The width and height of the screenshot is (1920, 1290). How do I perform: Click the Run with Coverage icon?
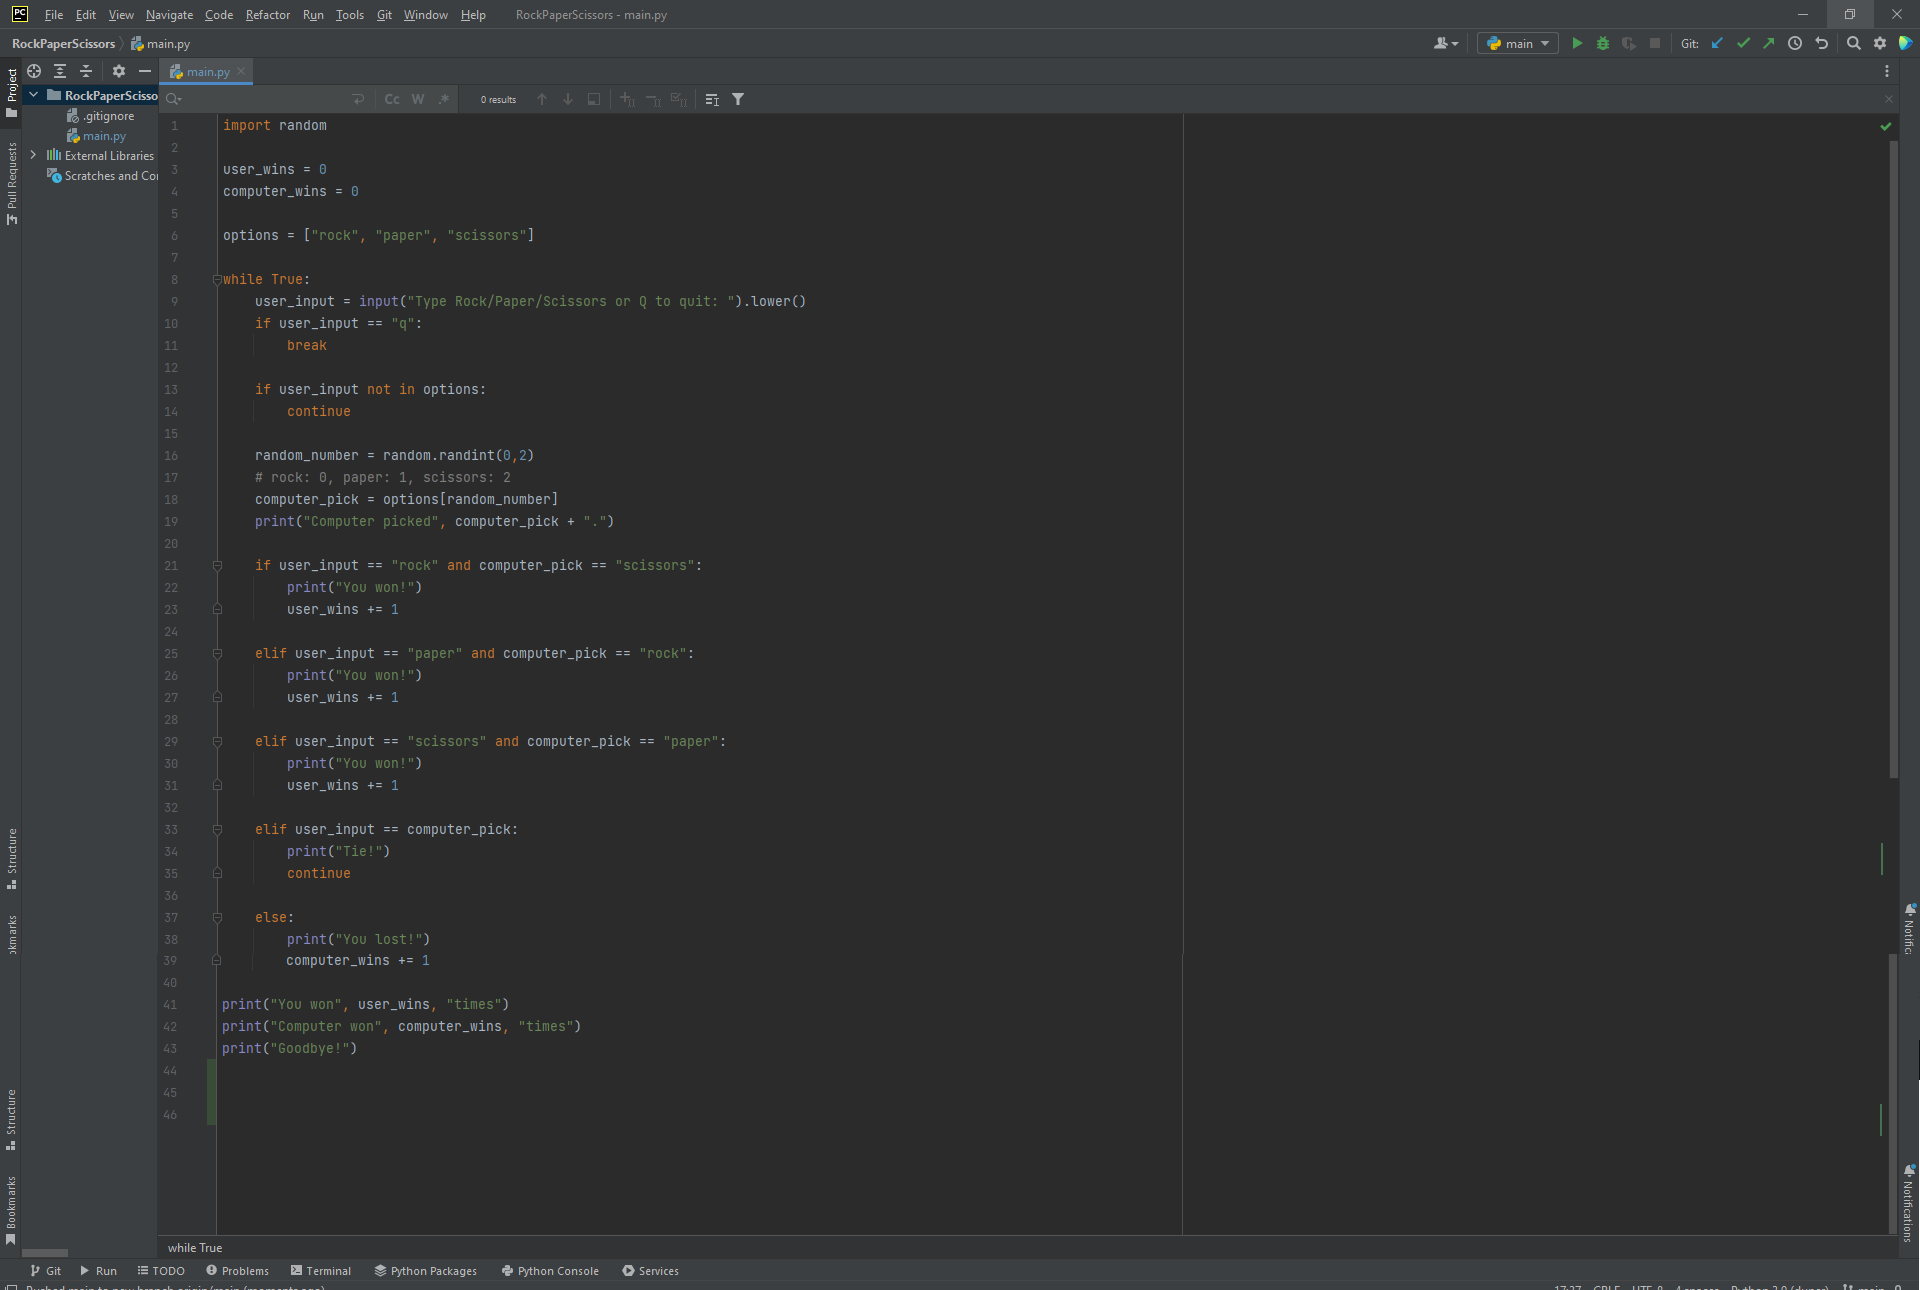point(1629,43)
